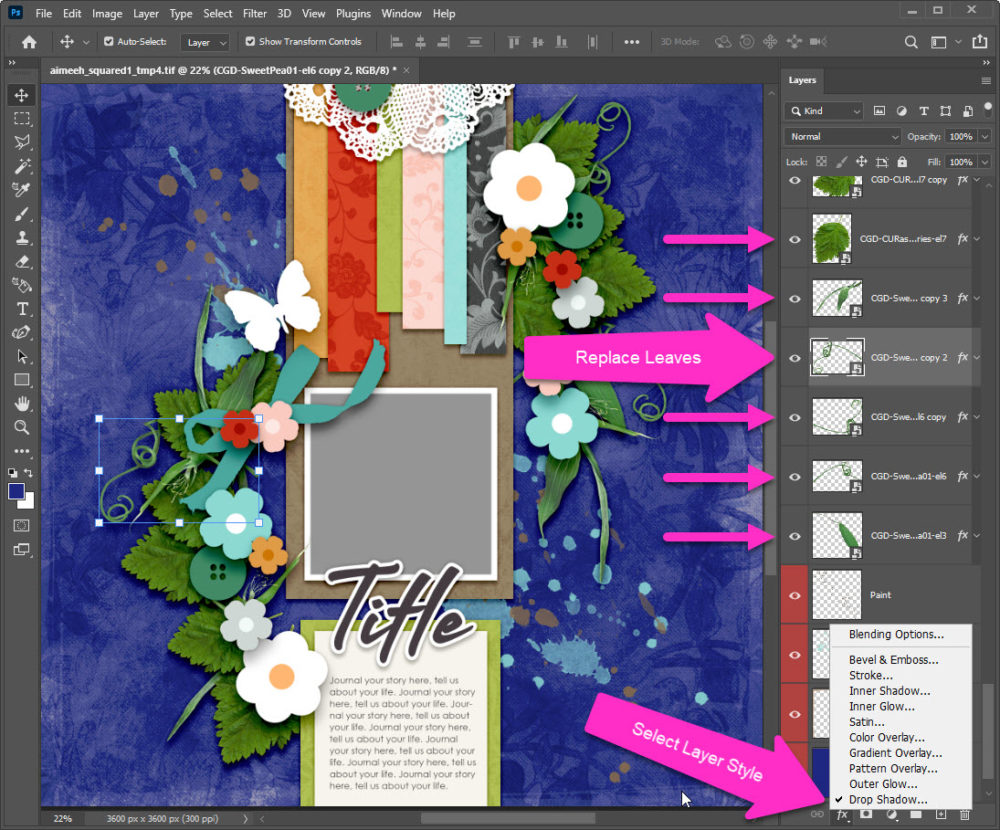
Task: Open the Plugins menu
Action: (353, 13)
